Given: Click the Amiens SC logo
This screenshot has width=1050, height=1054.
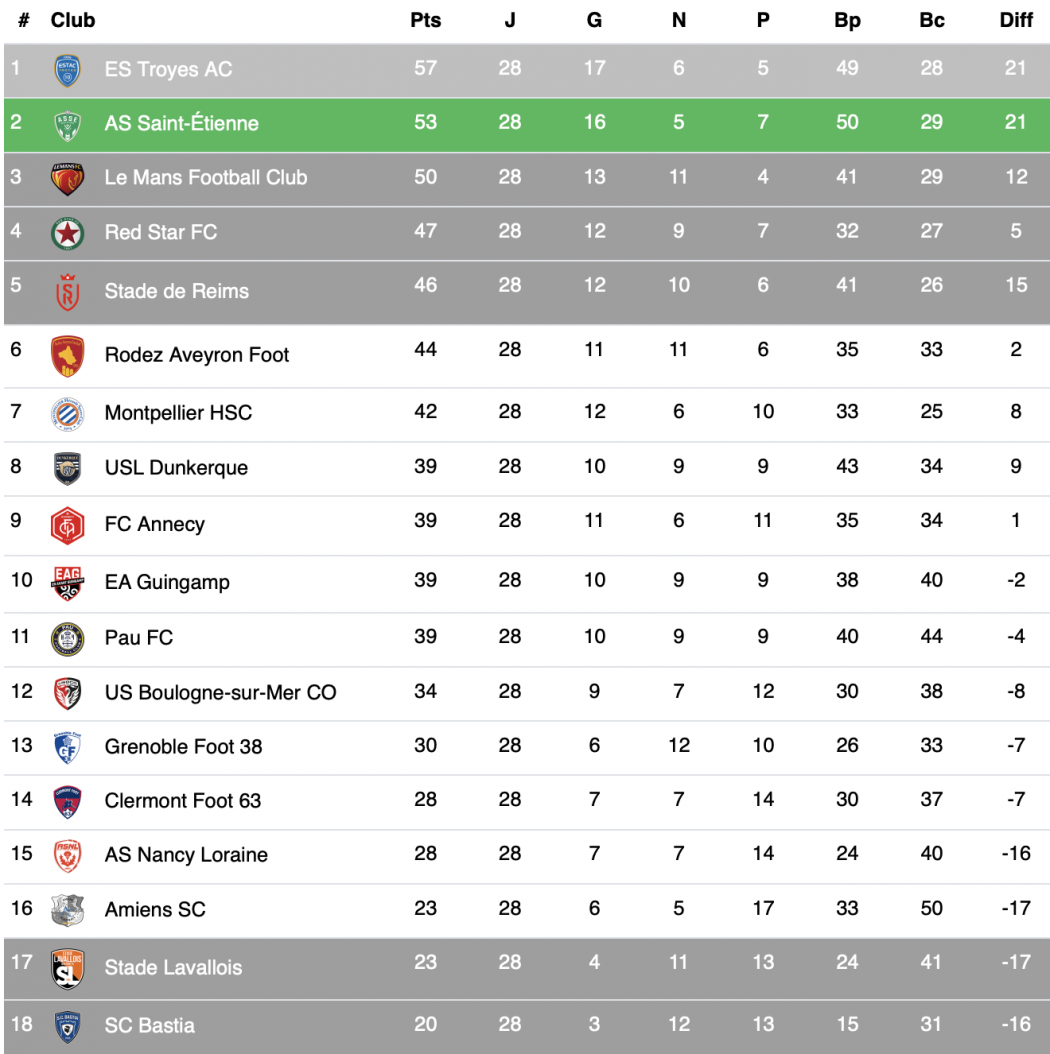Looking at the screenshot, I should pos(67,910).
